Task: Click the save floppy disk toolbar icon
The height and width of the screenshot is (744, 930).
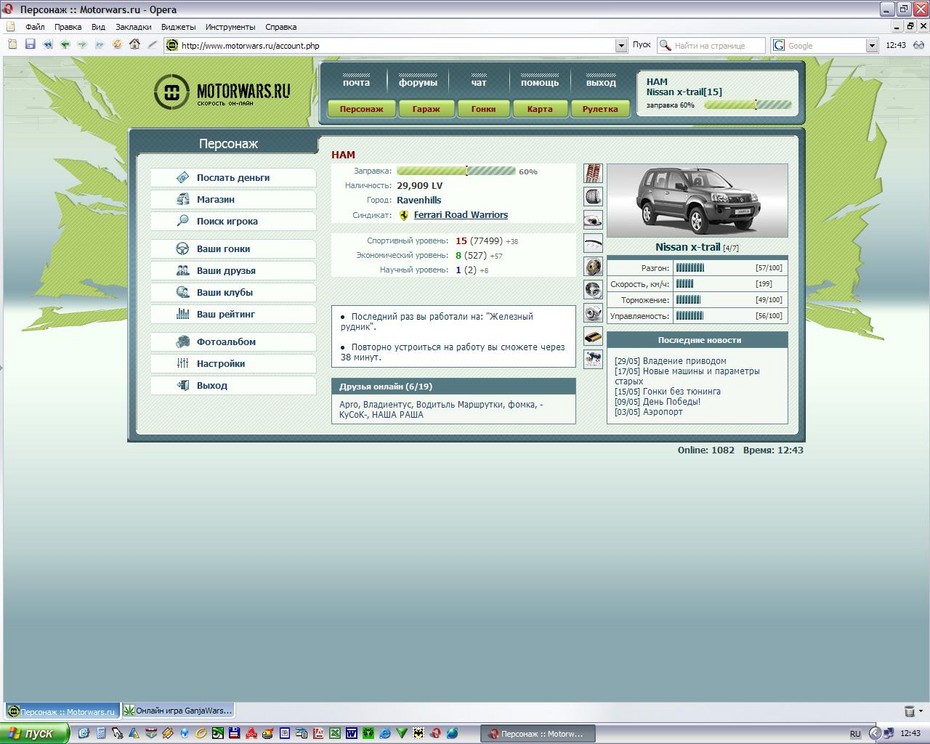Action: pyautogui.click(x=30, y=44)
